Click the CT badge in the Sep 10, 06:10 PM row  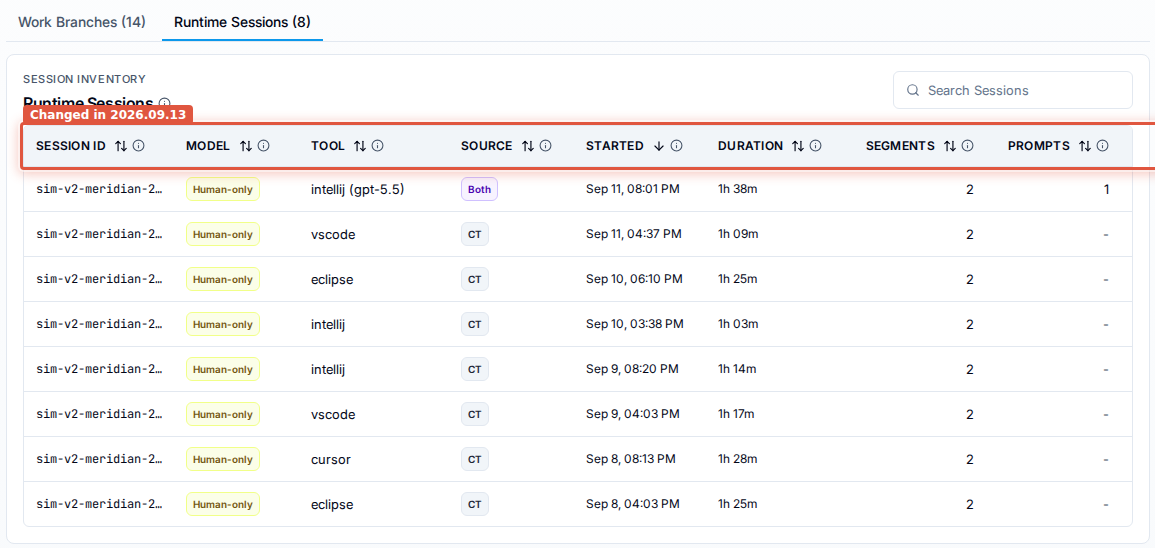click(x=475, y=279)
